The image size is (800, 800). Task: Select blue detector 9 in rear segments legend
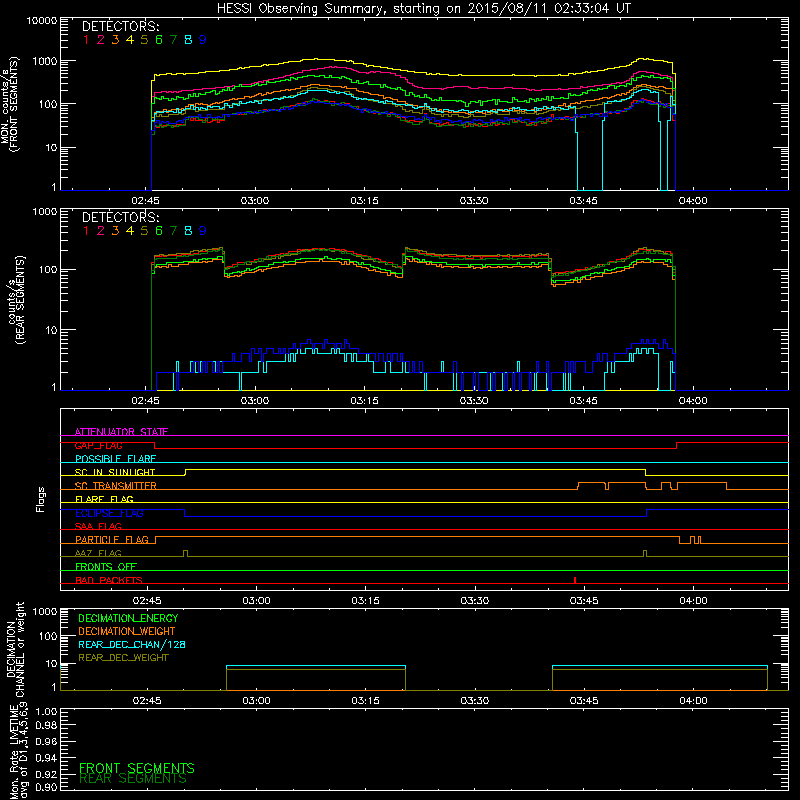203,231
